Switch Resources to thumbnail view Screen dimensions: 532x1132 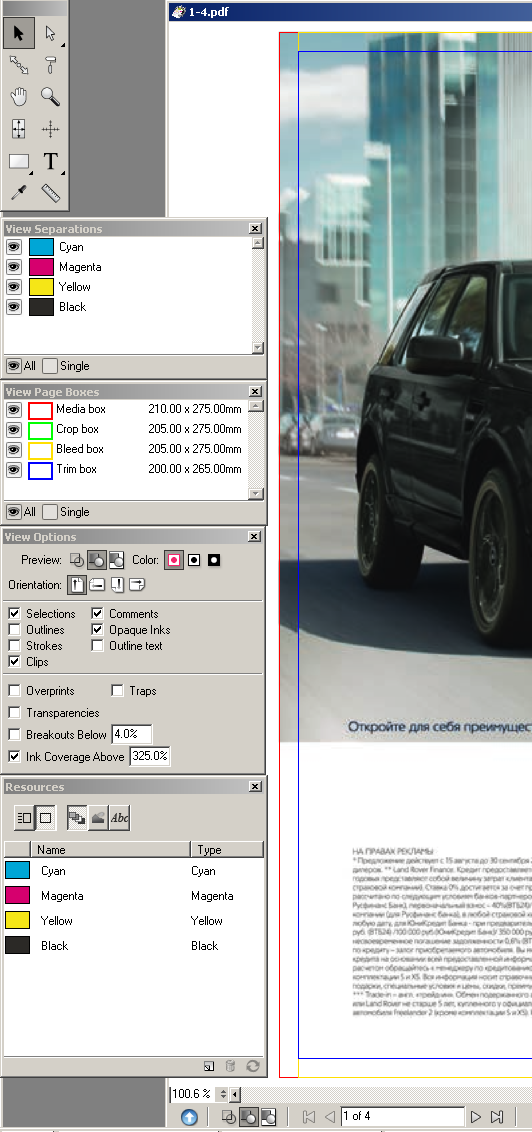pyautogui.click(x=45, y=818)
